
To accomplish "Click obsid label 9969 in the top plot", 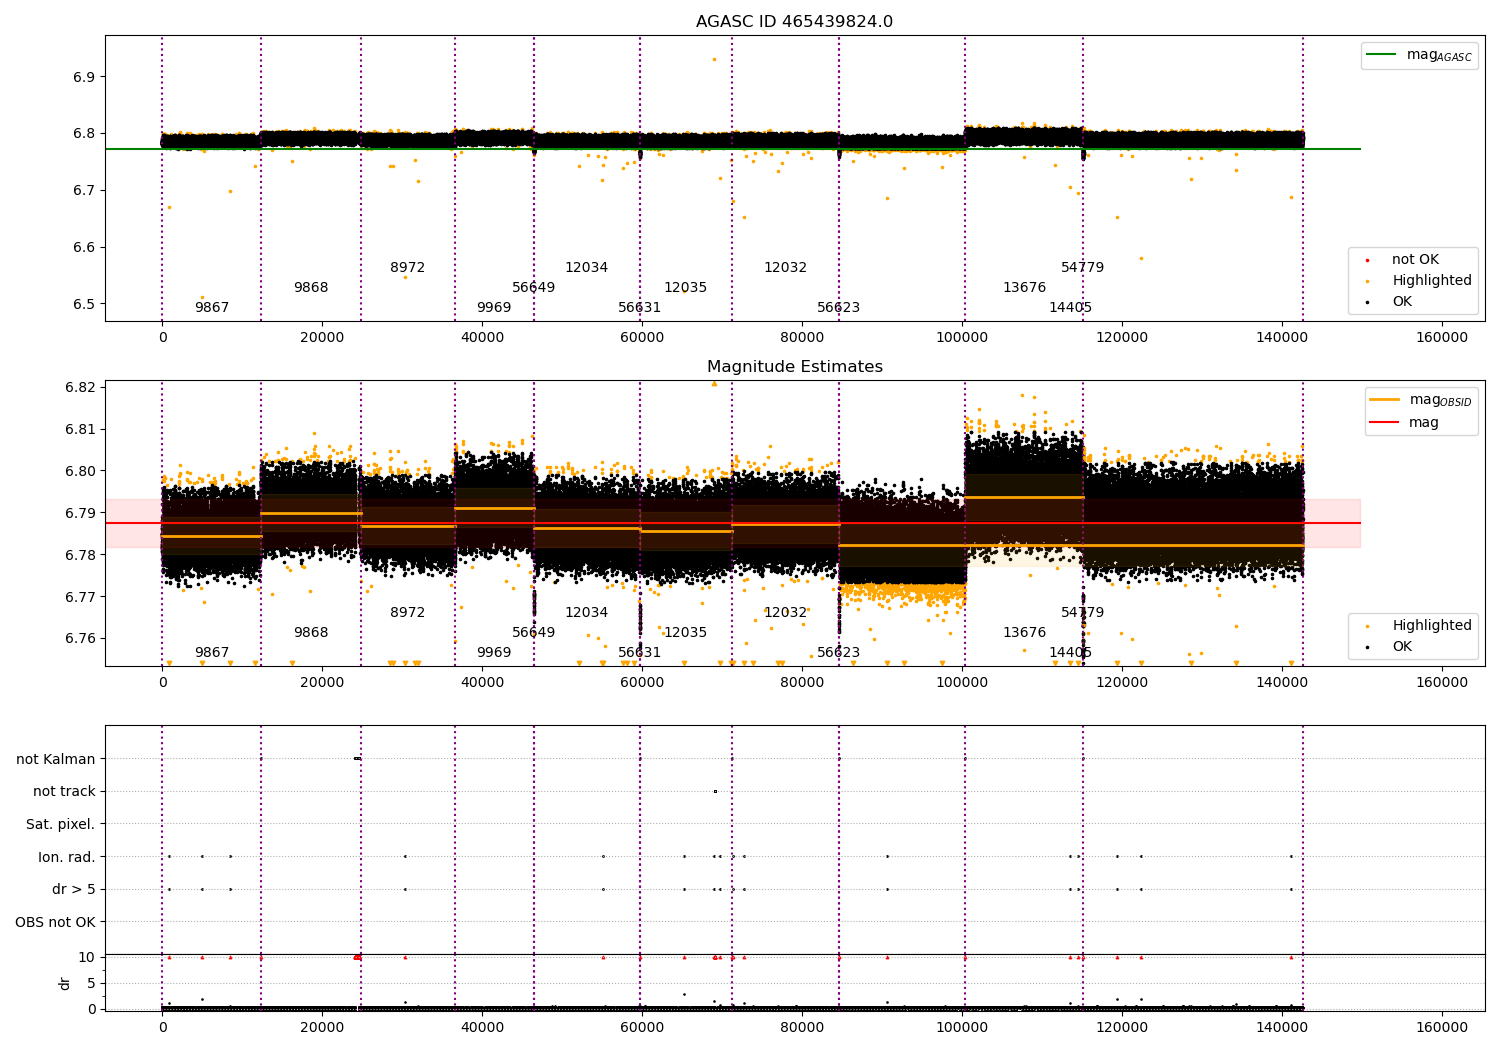I will click(x=494, y=308).
